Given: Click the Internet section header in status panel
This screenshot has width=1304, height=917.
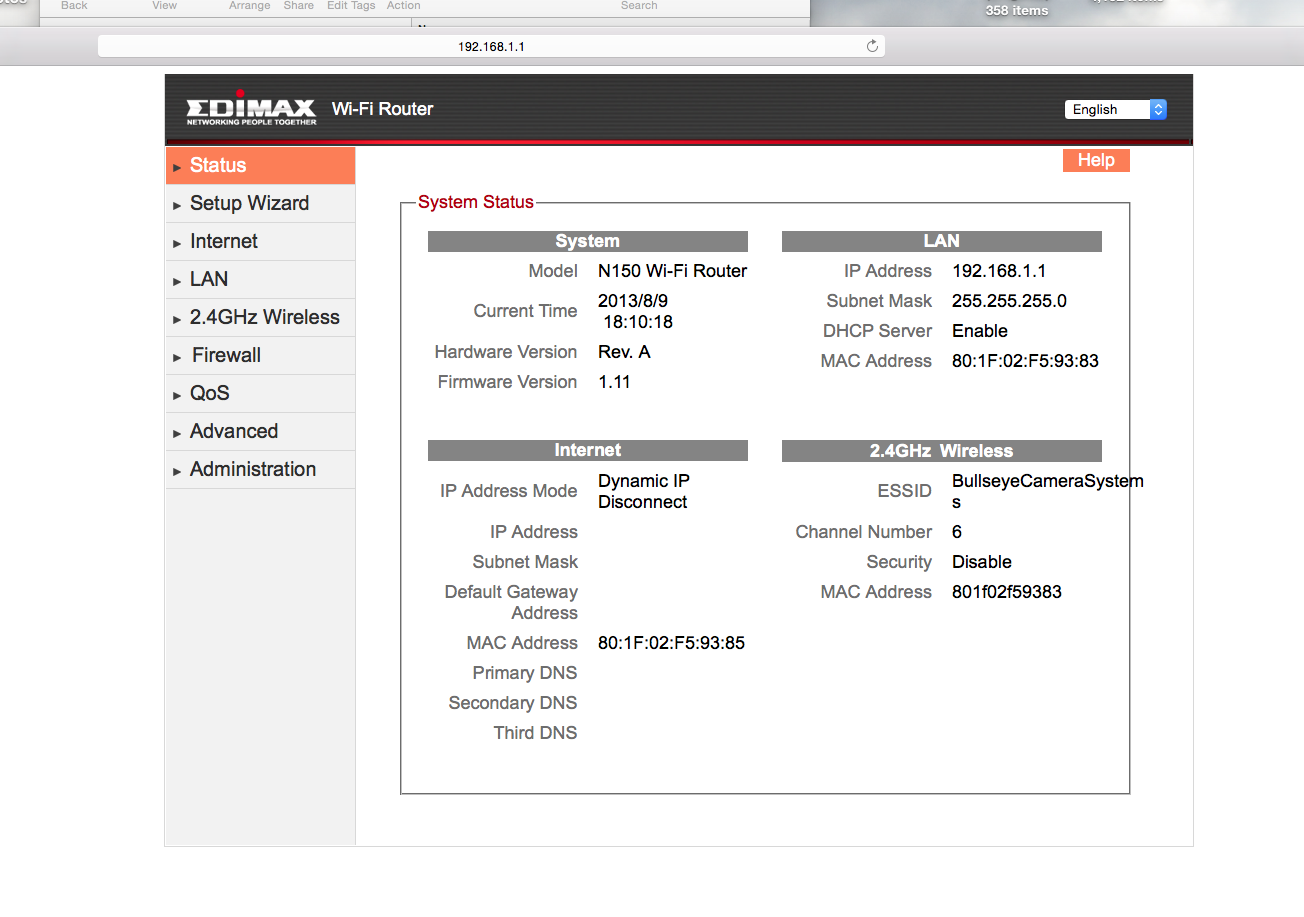Looking at the screenshot, I should (x=588, y=451).
